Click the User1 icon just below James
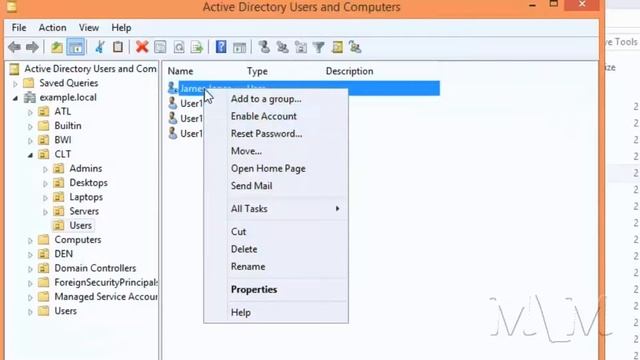640x360 pixels. coord(173,103)
